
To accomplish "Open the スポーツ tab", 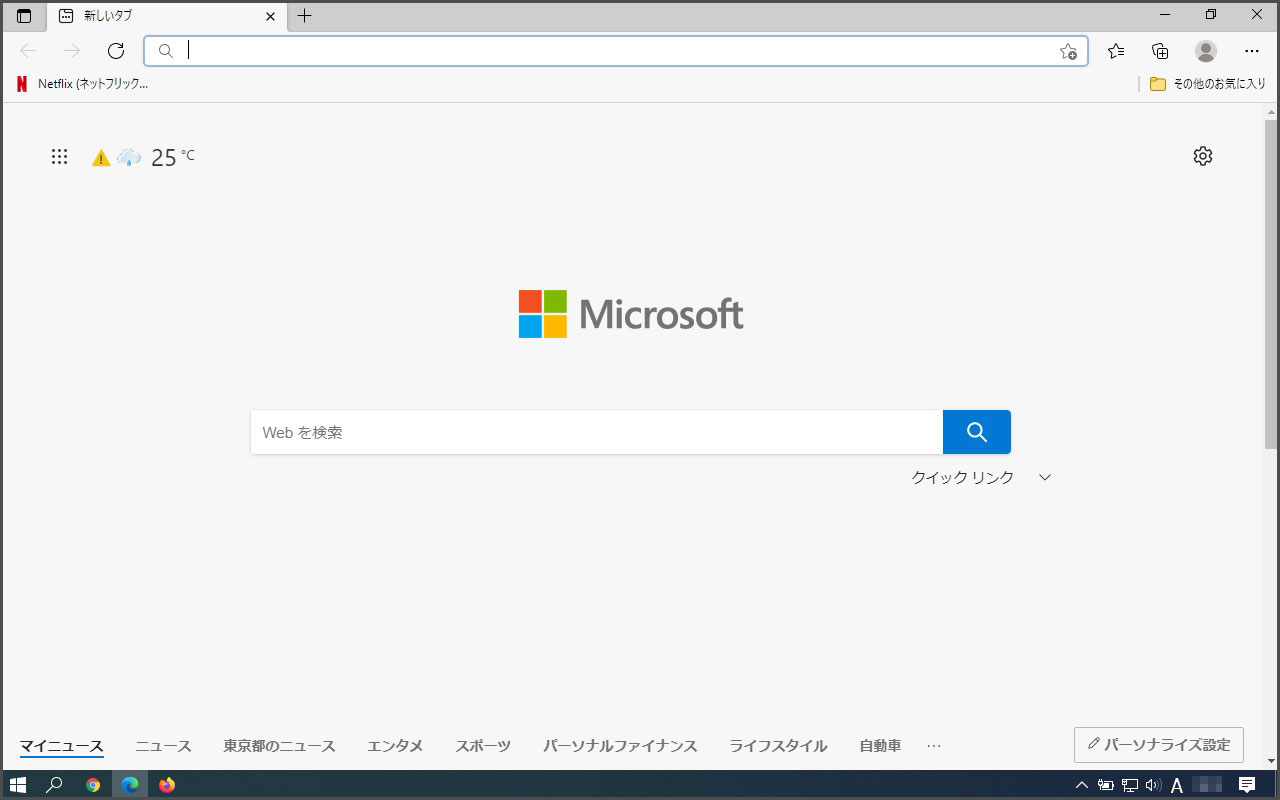I will pos(483,746).
